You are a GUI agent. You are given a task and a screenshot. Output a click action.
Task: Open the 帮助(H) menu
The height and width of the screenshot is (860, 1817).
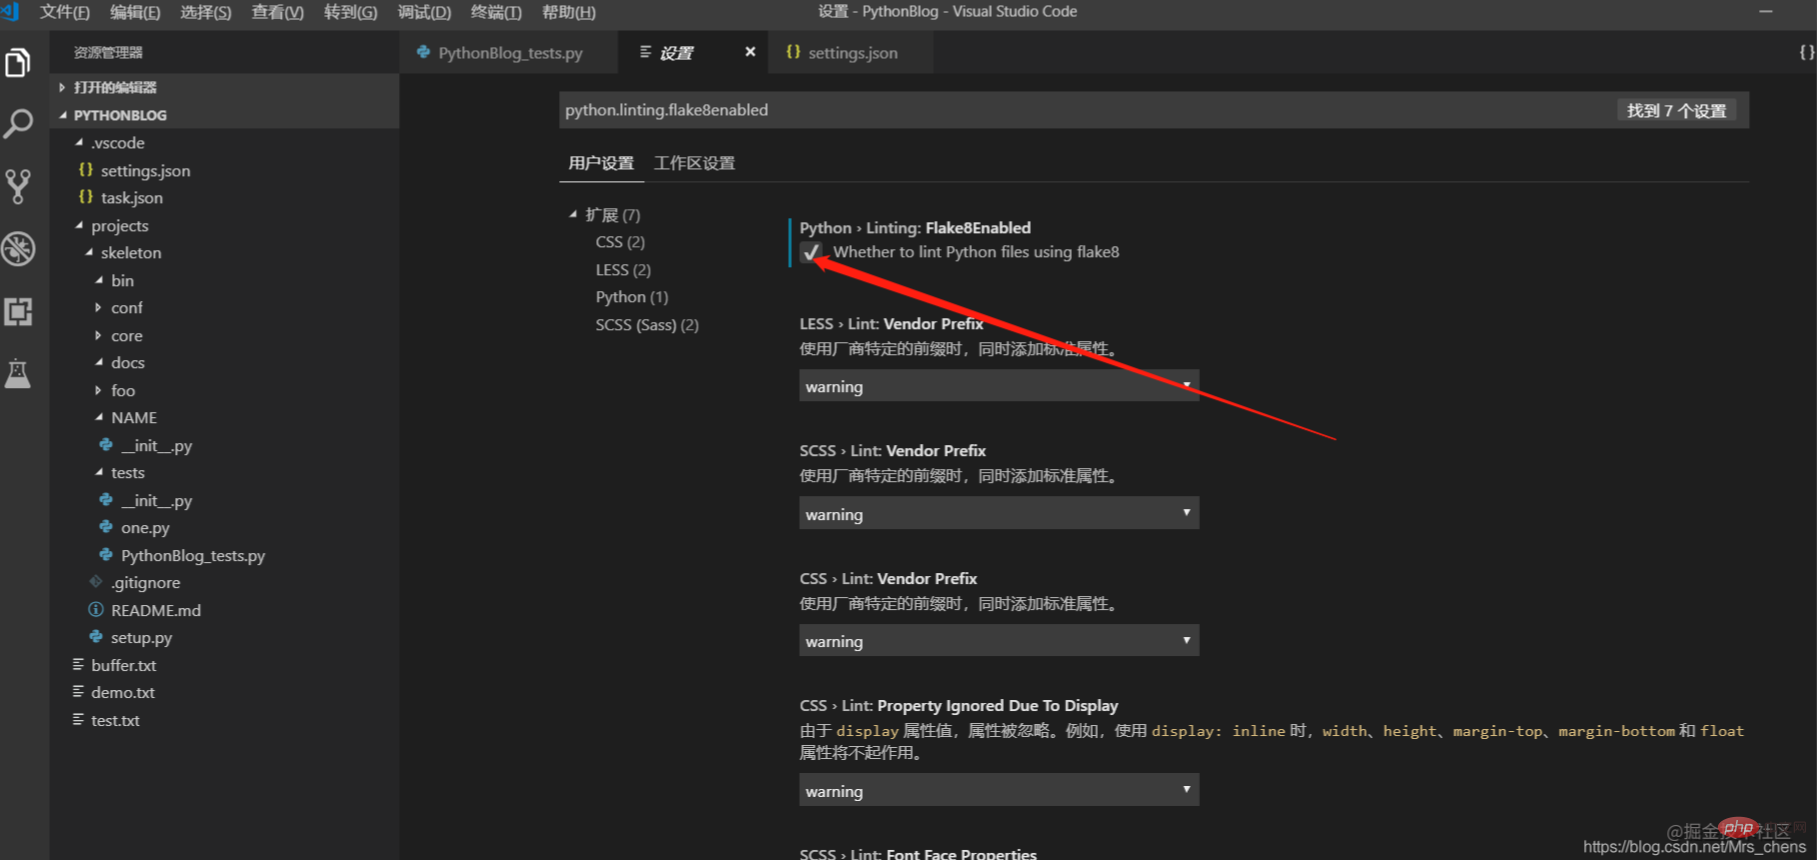click(568, 12)
